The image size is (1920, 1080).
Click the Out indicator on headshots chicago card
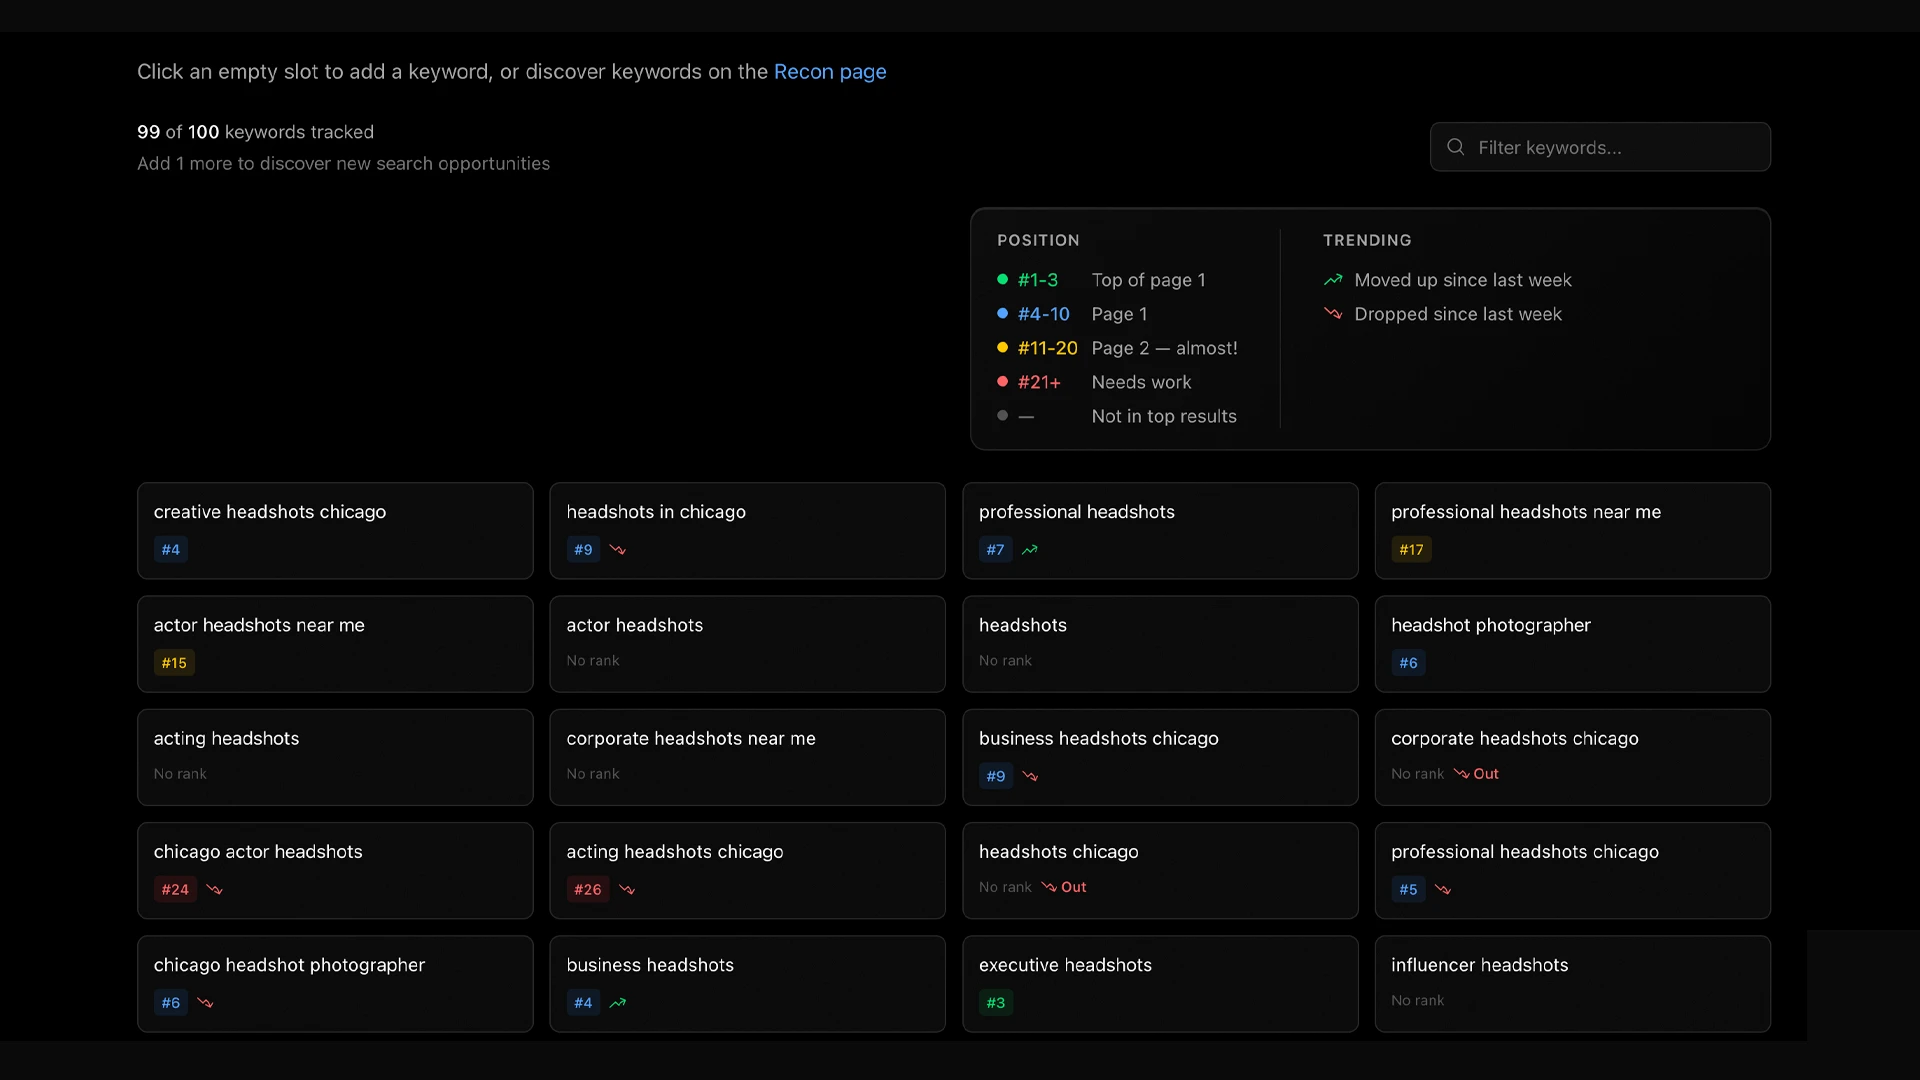point(1064,887)
